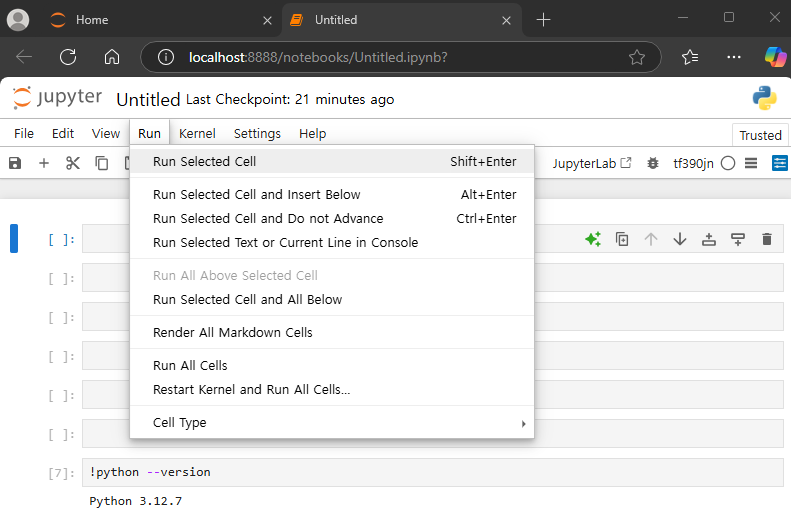Insert a cell below icon
The image size is (791, 514).
(738, 239)
